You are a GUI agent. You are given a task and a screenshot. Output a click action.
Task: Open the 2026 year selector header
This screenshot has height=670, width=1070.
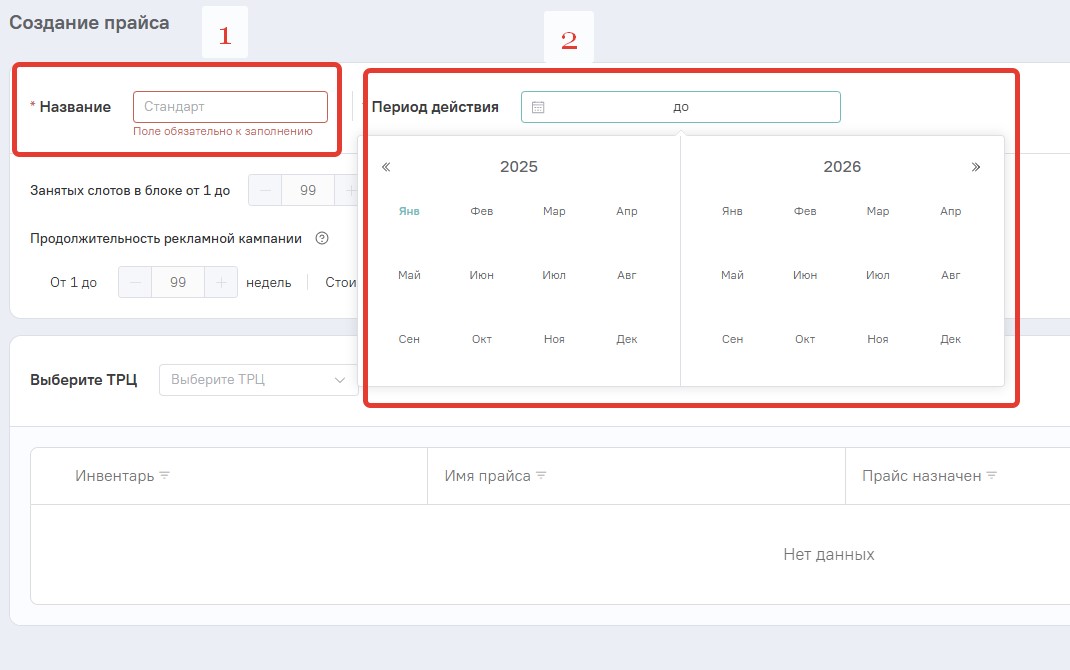842,167
